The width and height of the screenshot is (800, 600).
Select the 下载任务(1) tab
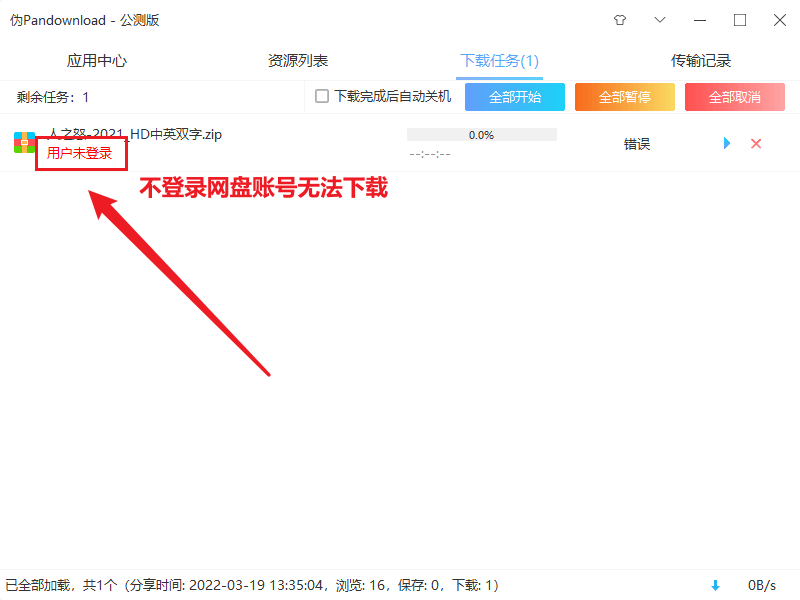(x=499, y=61)
